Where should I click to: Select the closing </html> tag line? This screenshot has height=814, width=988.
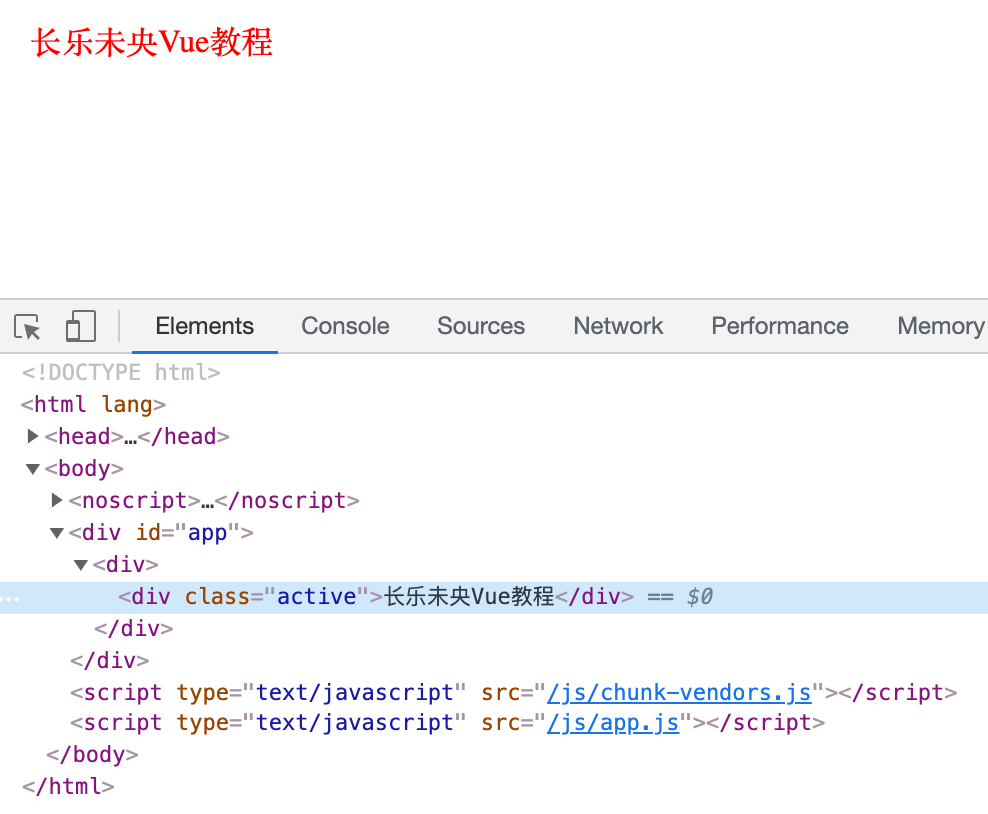(x=68, y=786)
